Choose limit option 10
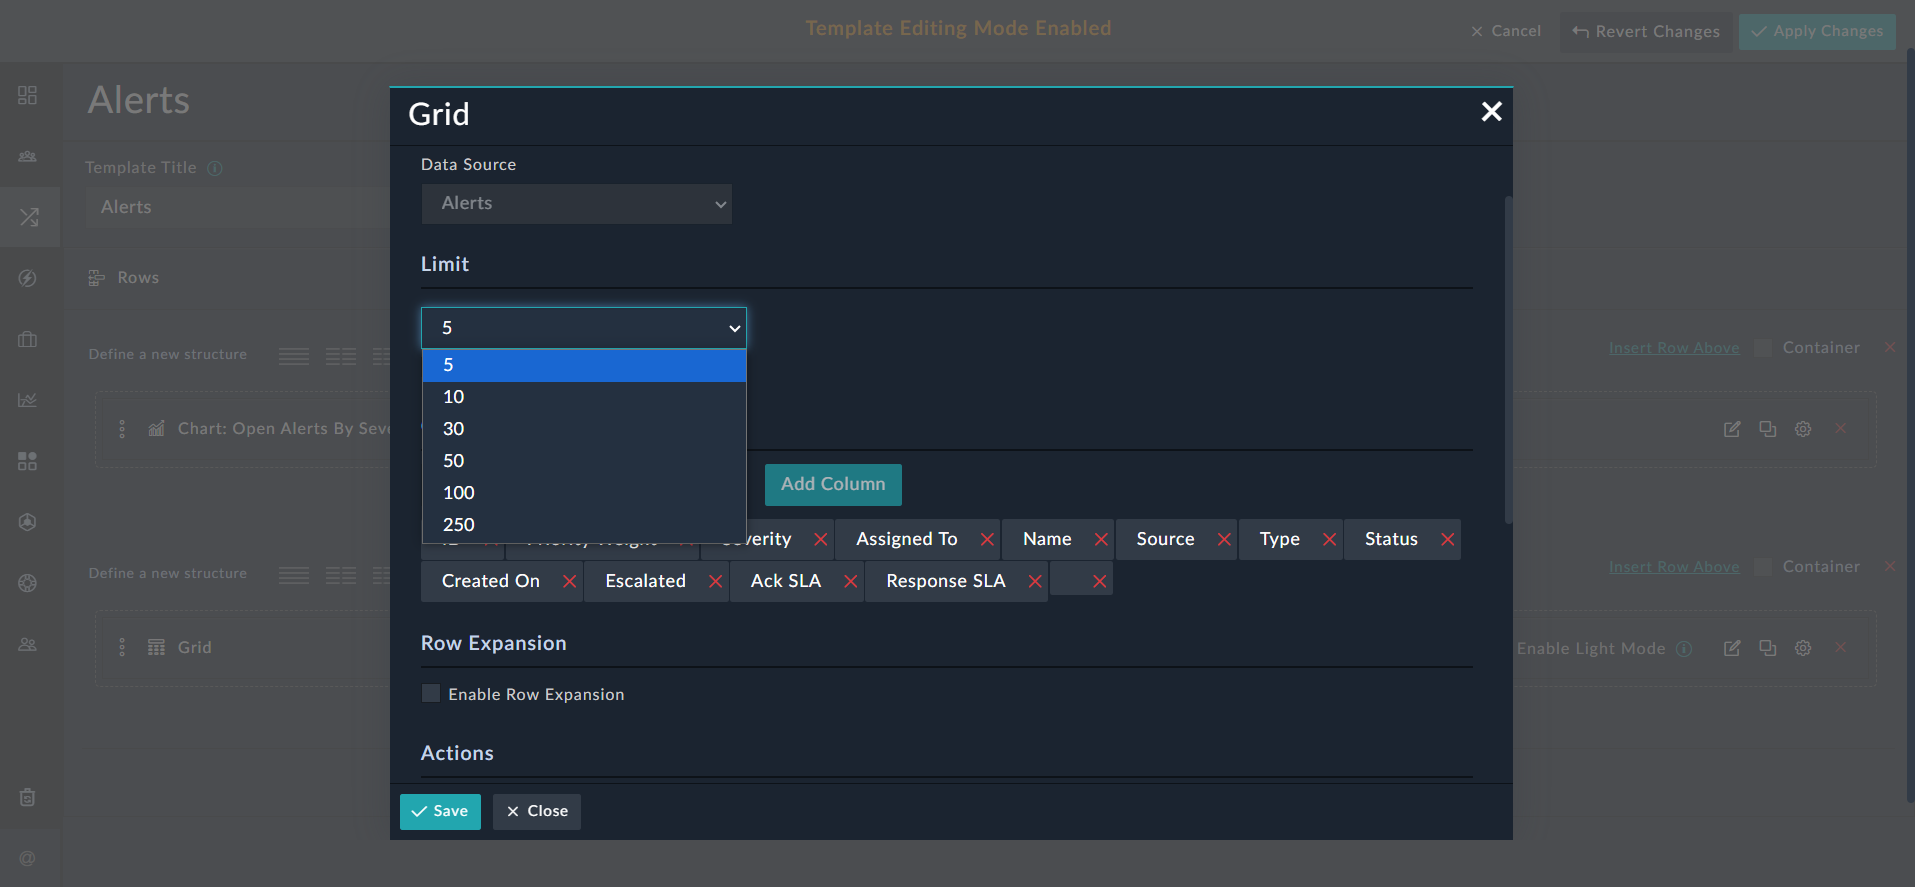 [584, 397]
